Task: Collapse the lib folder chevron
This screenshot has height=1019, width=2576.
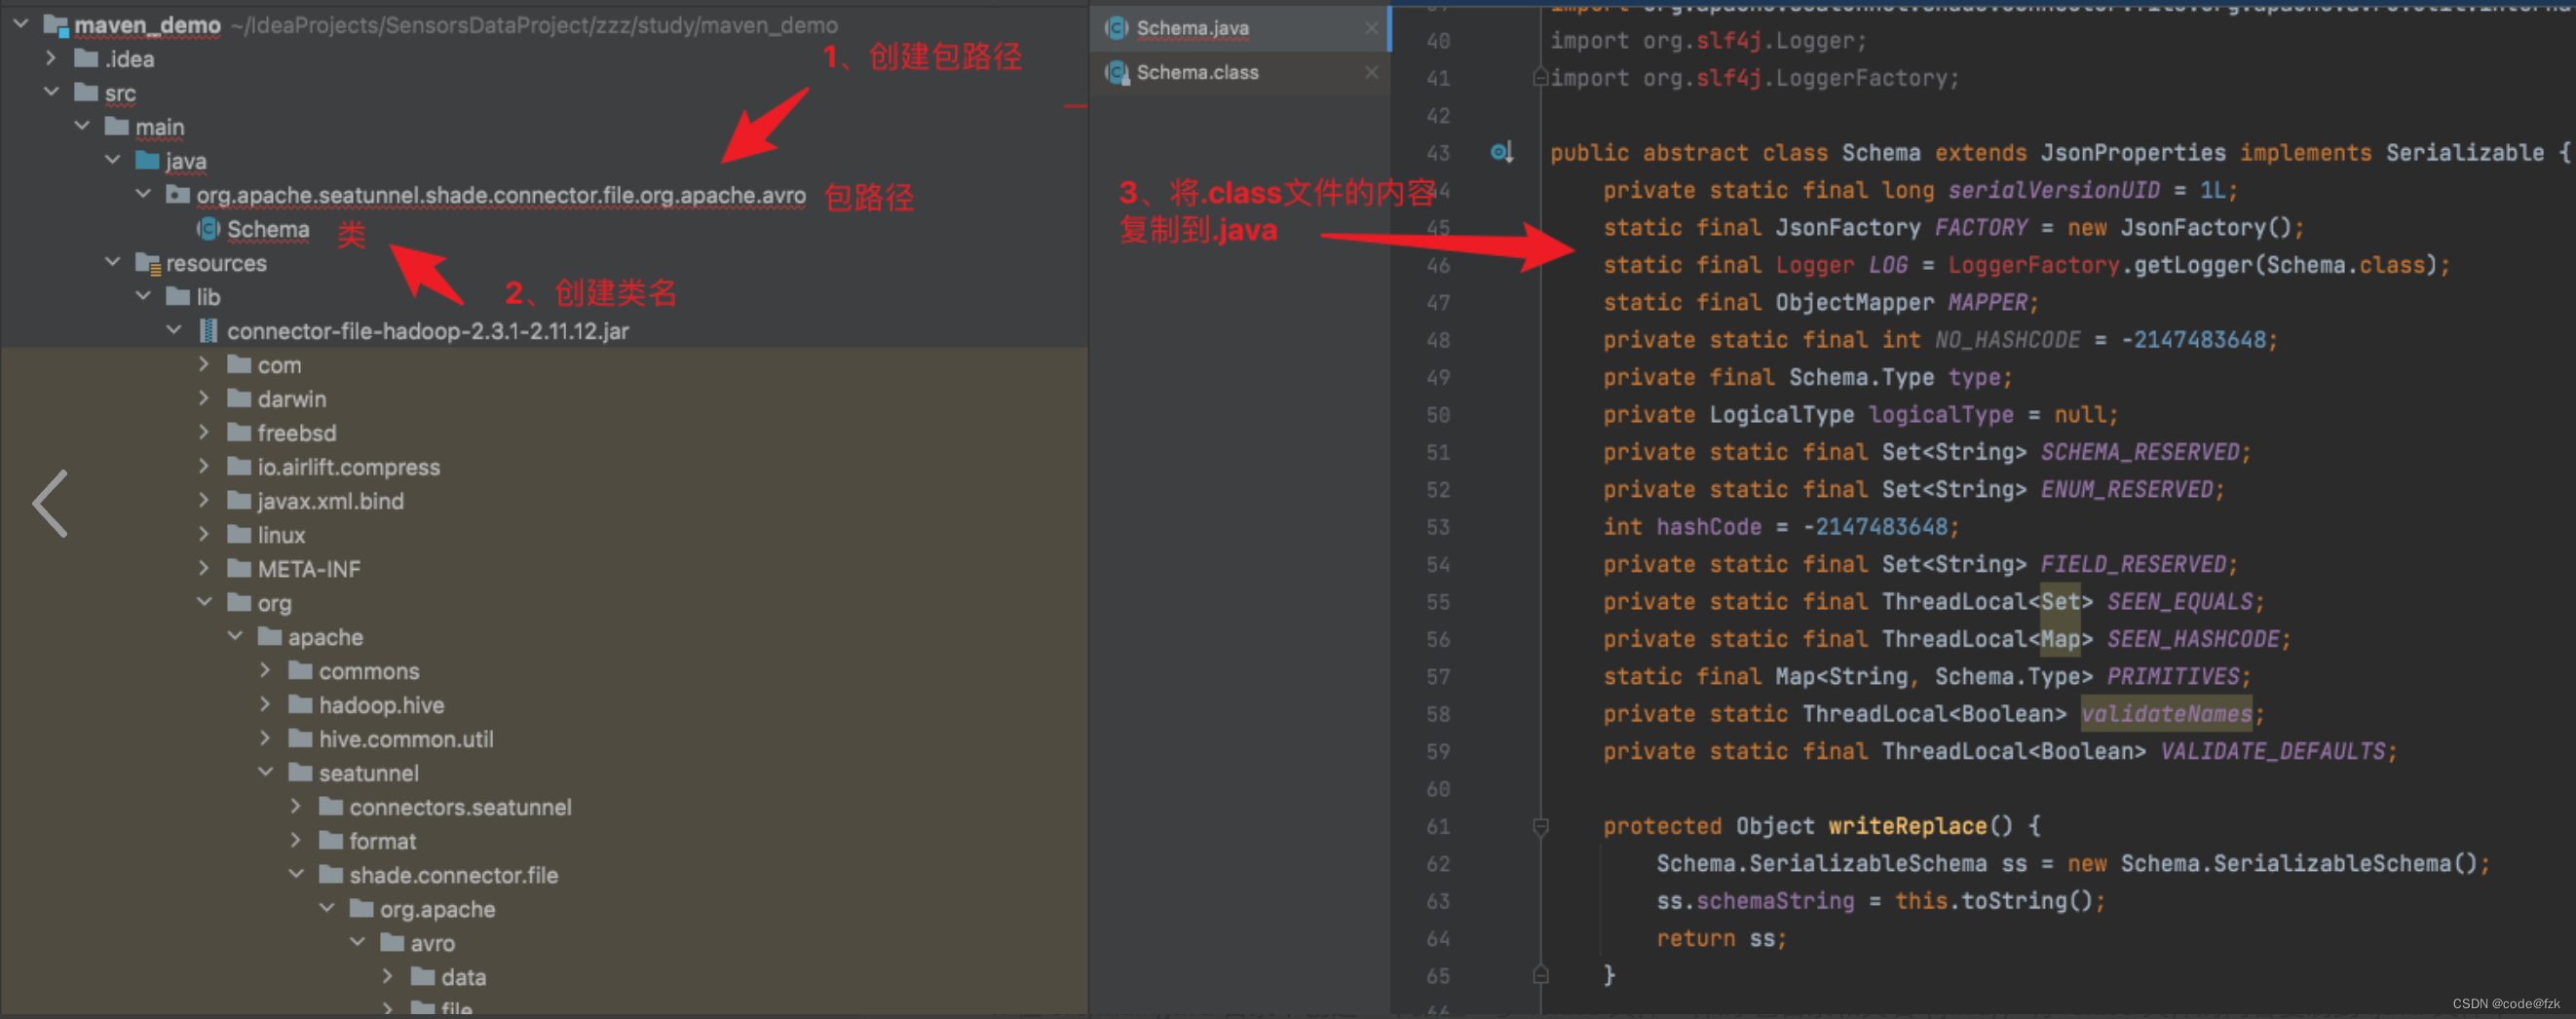Action: (143, 296)
